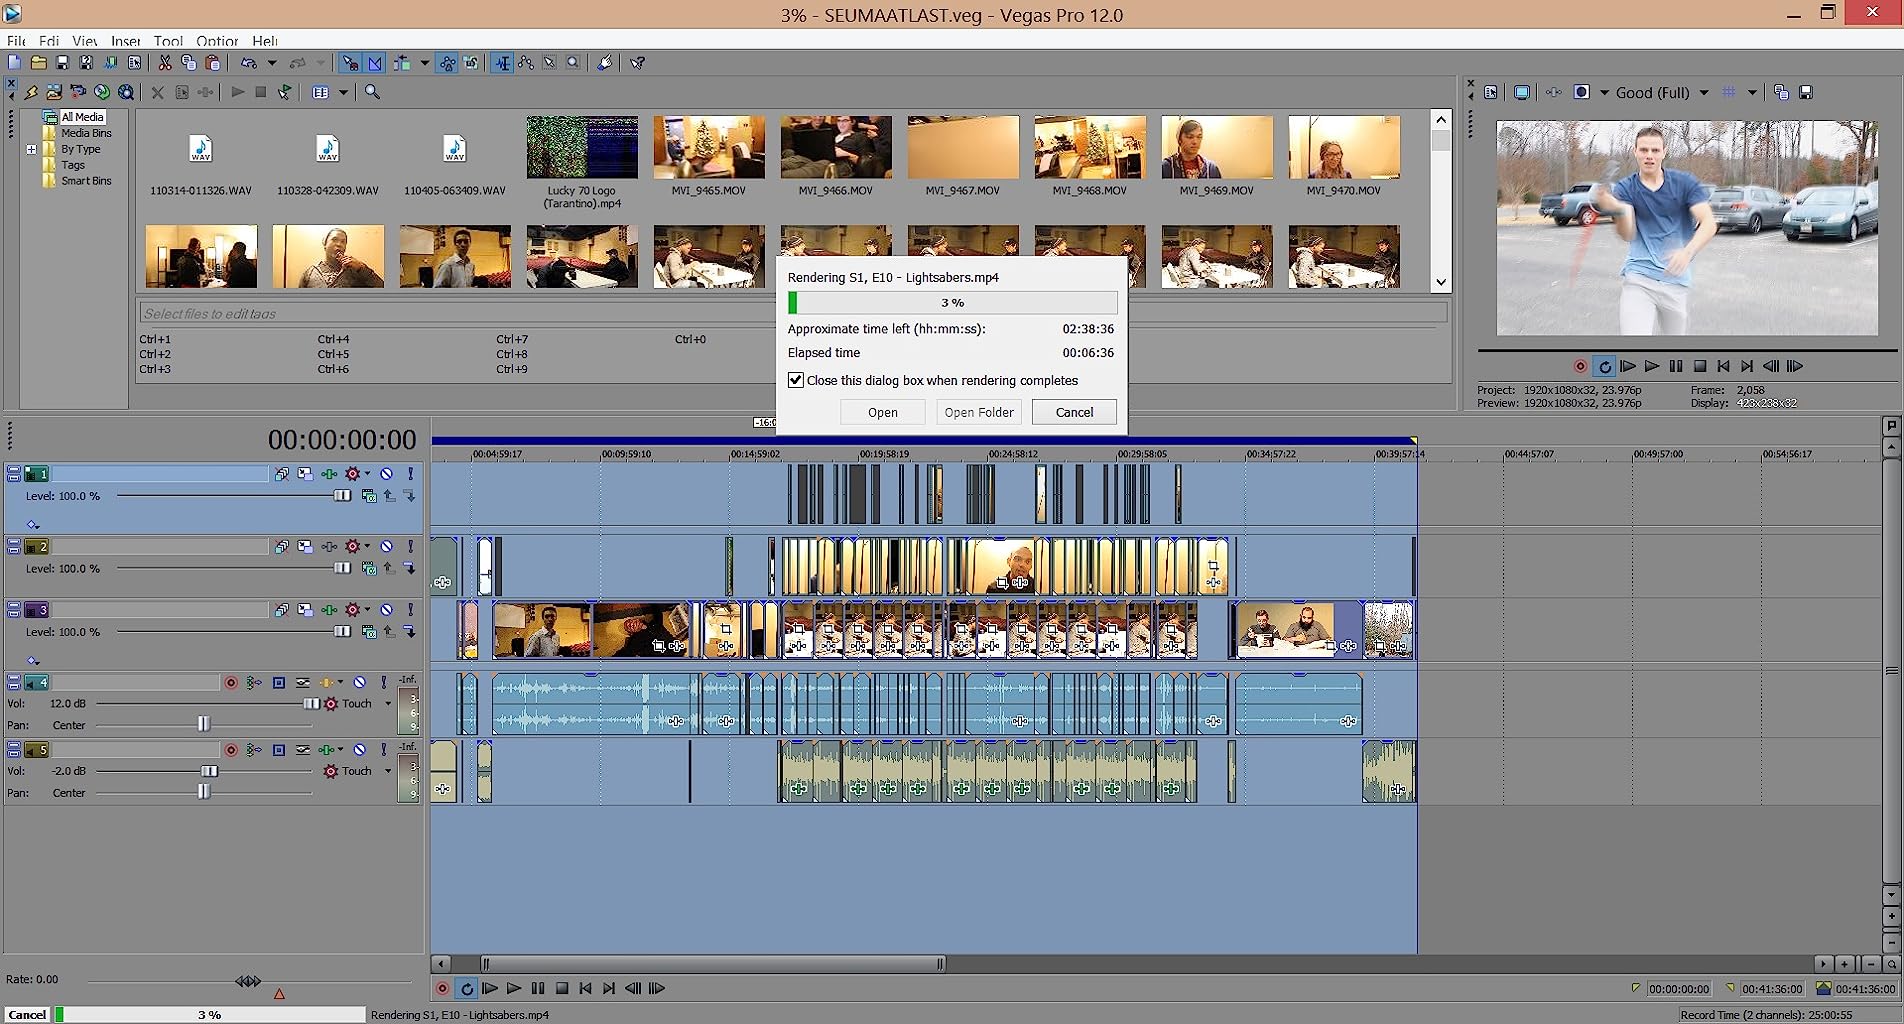Click the Save project floppy disk icon

coord(62,63)
